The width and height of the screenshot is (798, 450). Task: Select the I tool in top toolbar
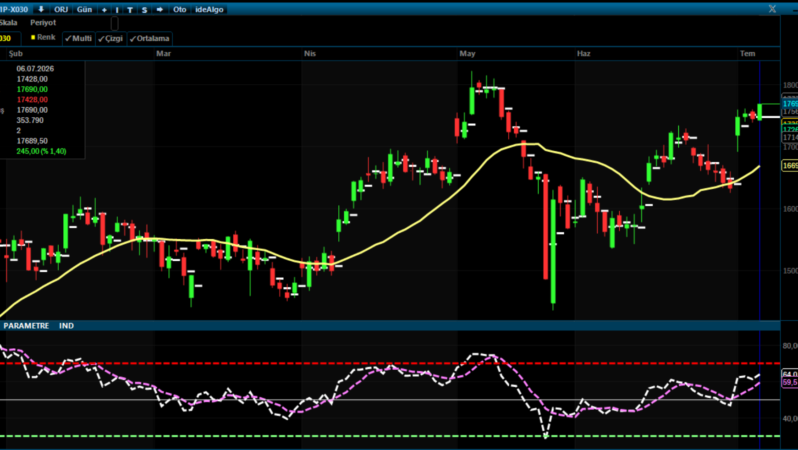(x=117, y=10)
